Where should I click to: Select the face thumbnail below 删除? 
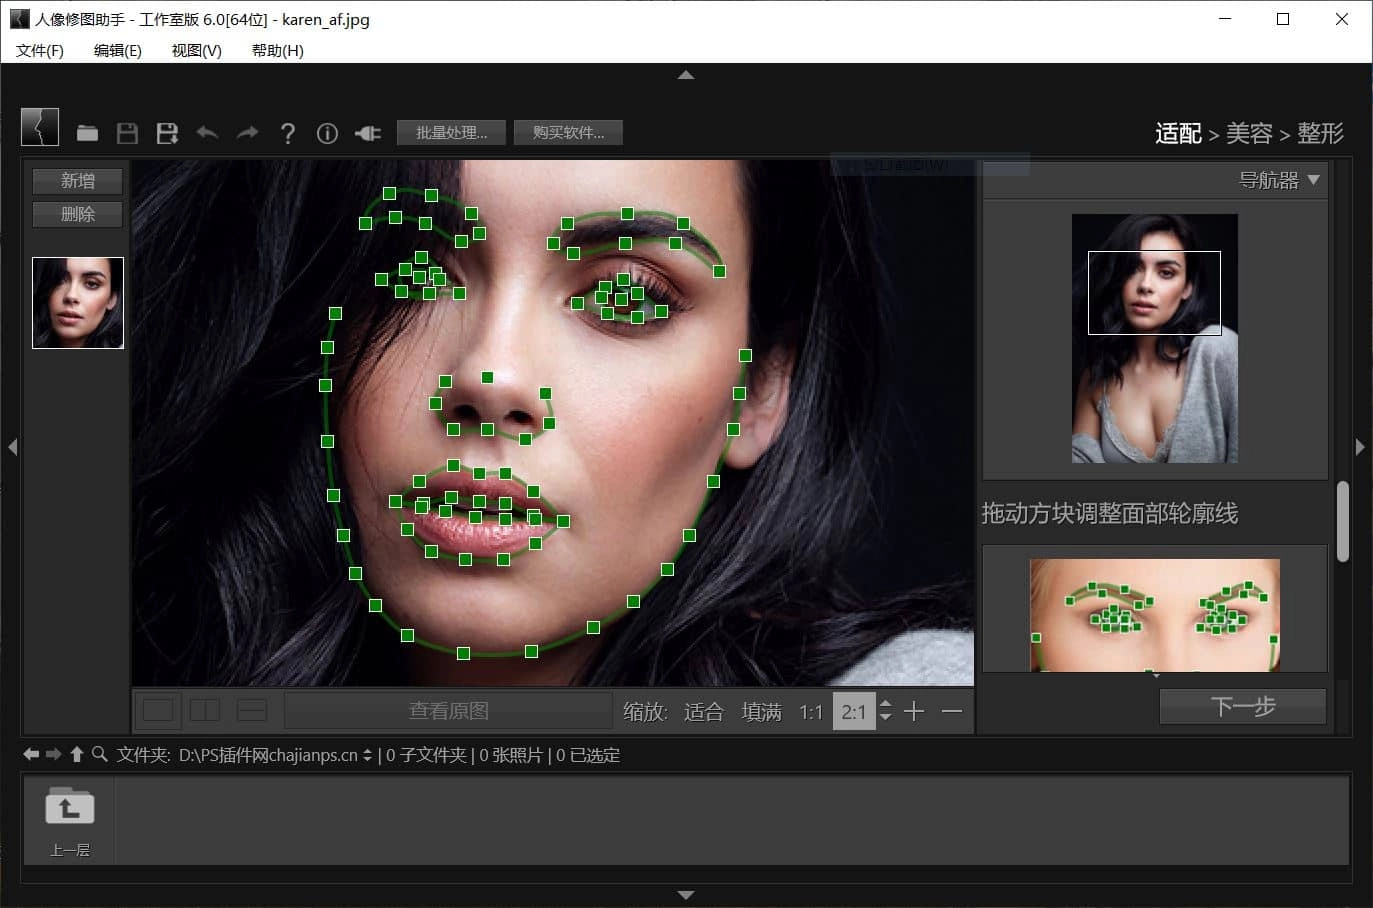click(78, 303)
